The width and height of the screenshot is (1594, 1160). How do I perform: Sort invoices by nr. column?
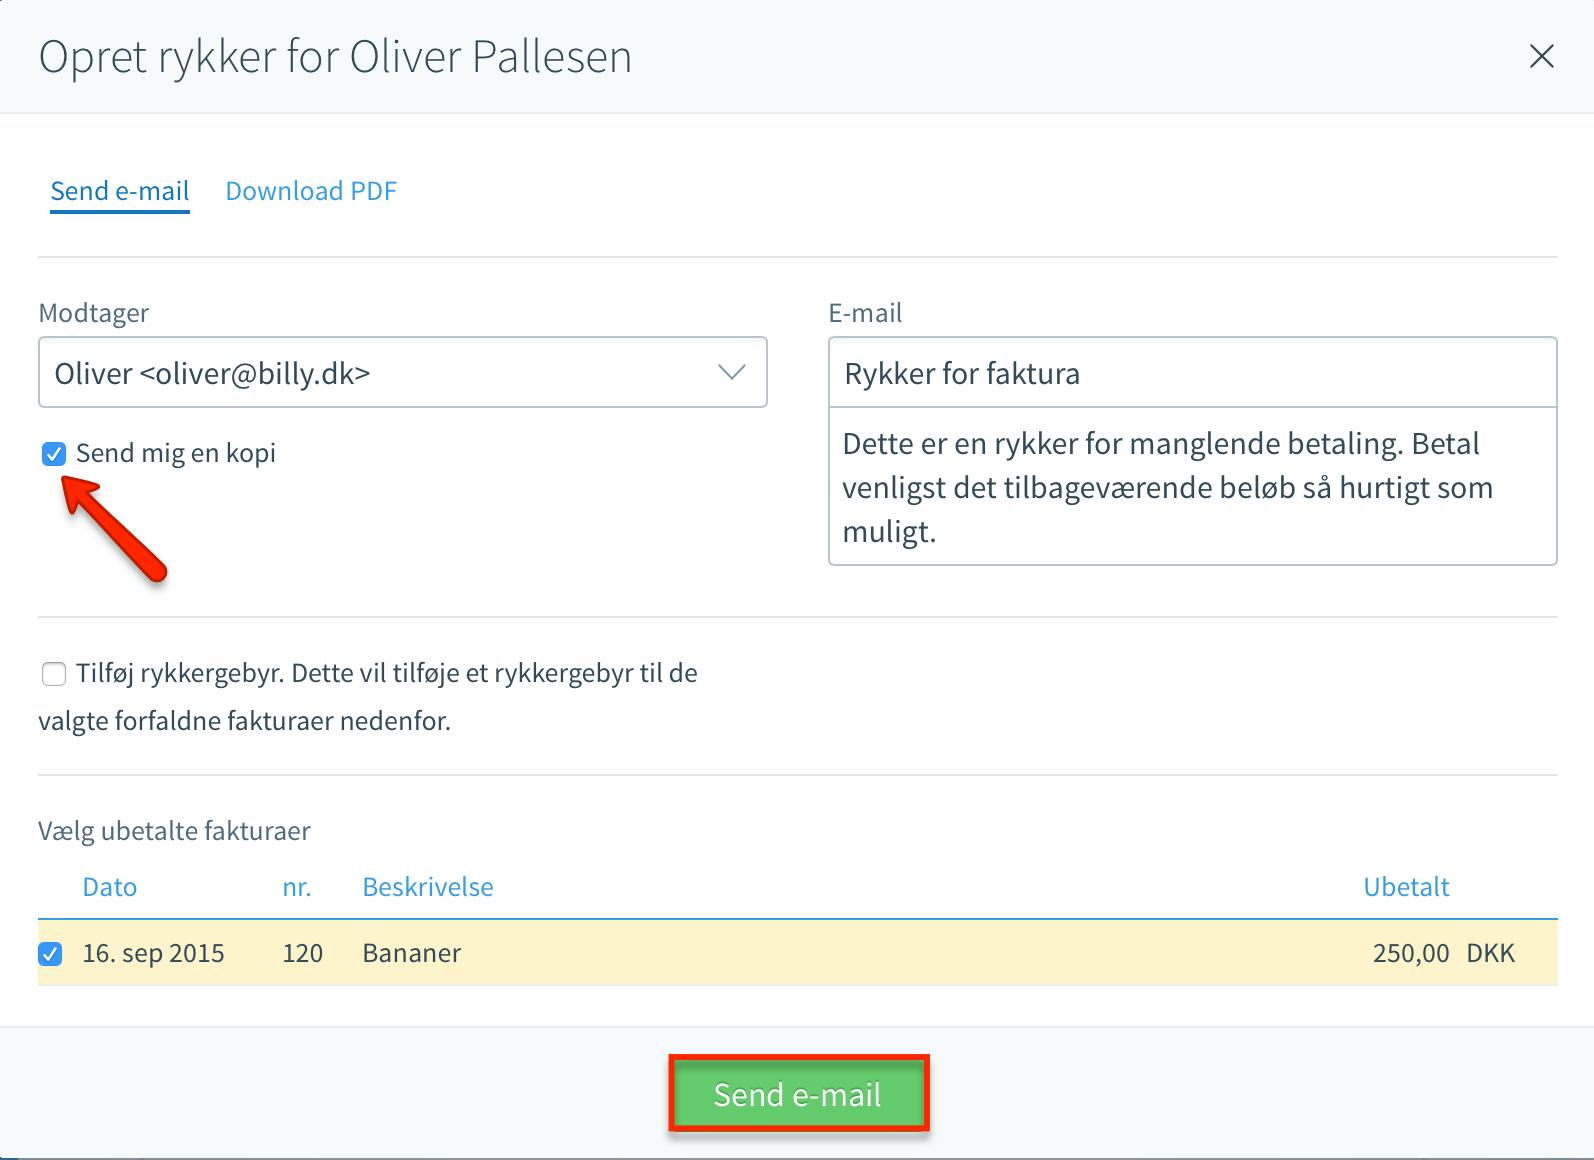tap(297, 887)
